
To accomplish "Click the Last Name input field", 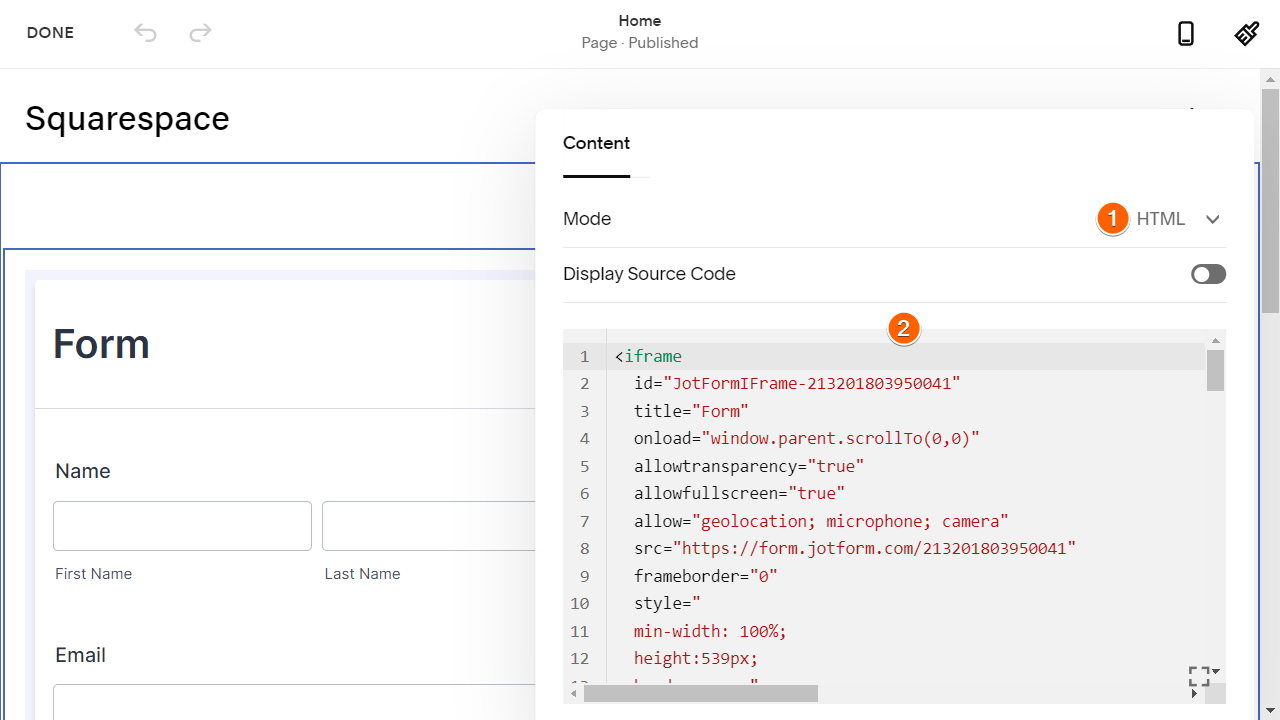I will click(x=428, y=526).
